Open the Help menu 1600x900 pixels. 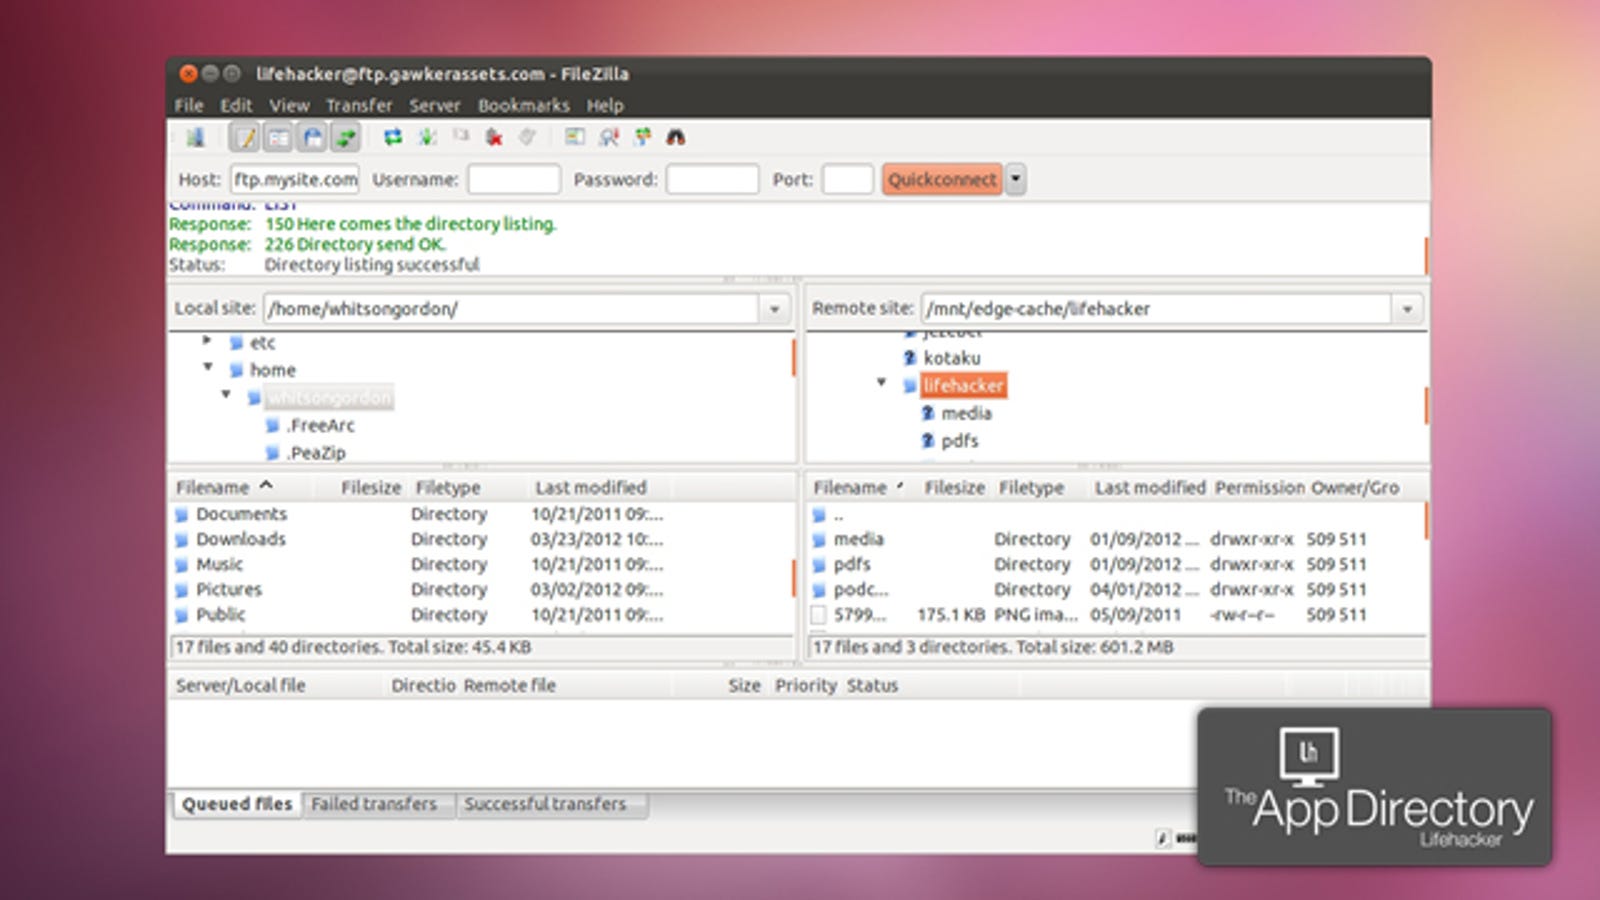[x=605, y=105]
